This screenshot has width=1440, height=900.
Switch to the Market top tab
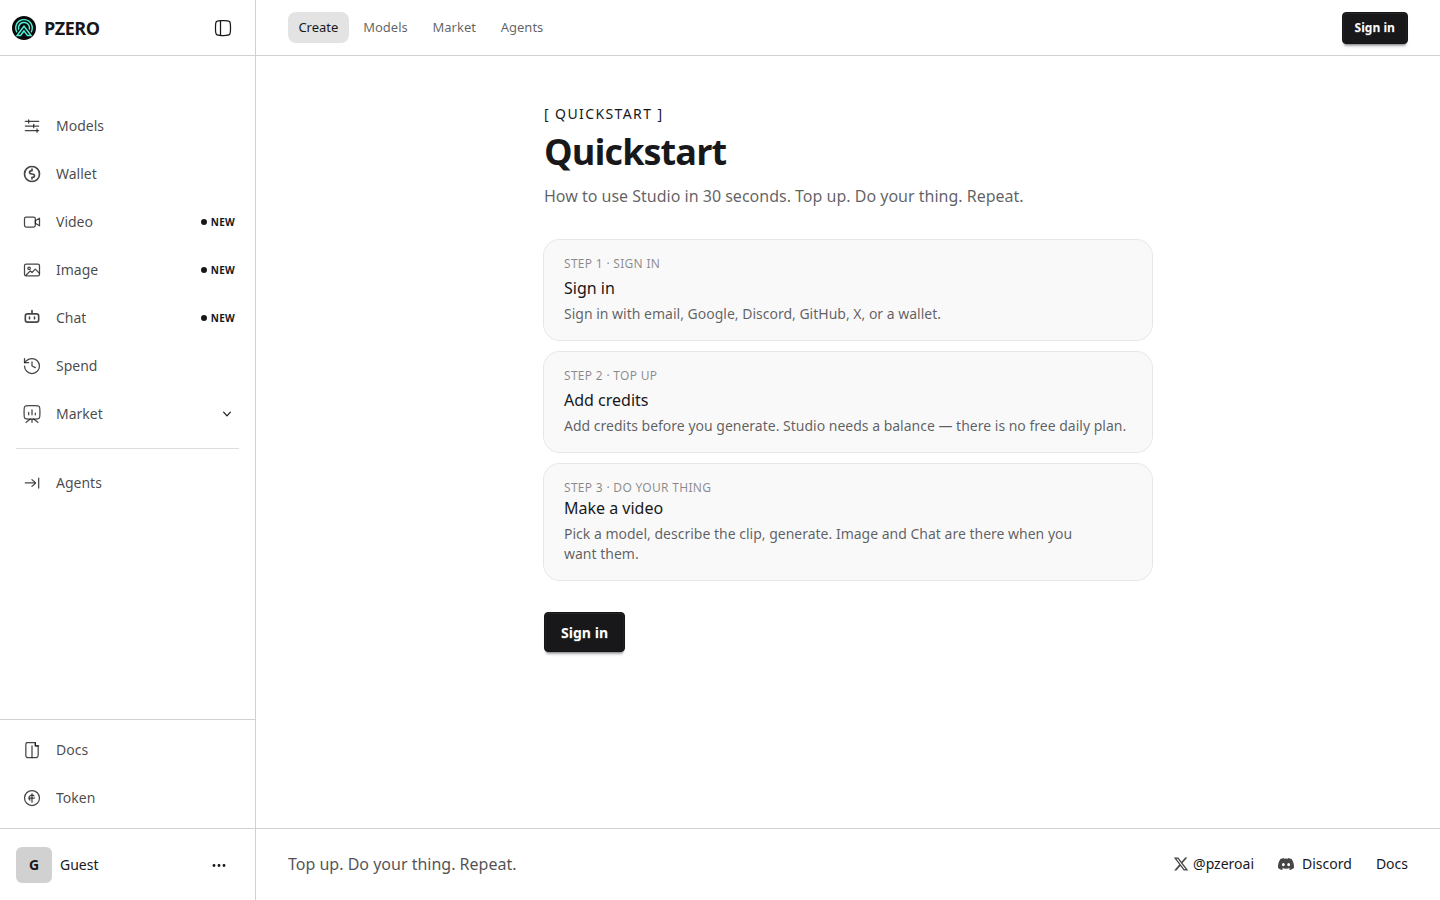(454, 28)
